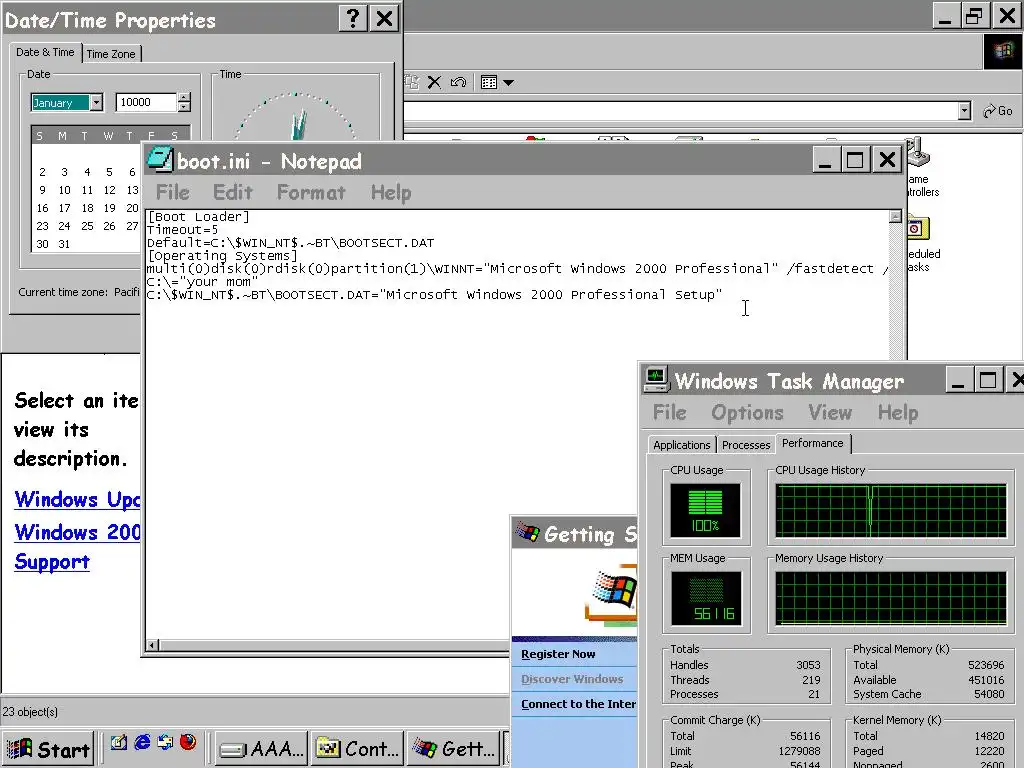Select day 26 in the calendar

click(x=109, y=226)
